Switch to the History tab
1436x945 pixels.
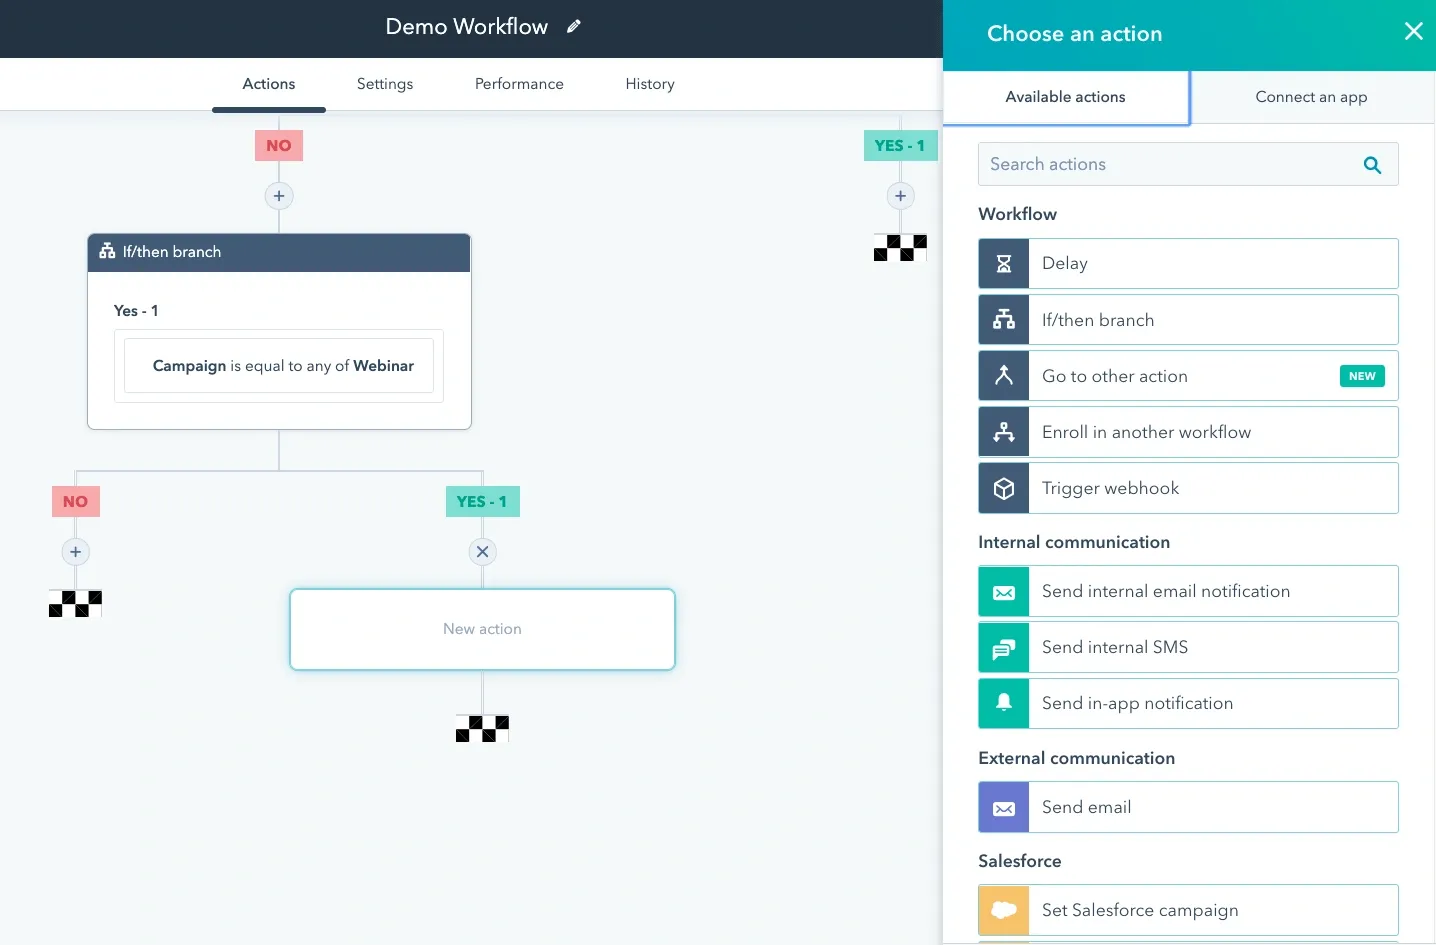[x=649, y=84]
